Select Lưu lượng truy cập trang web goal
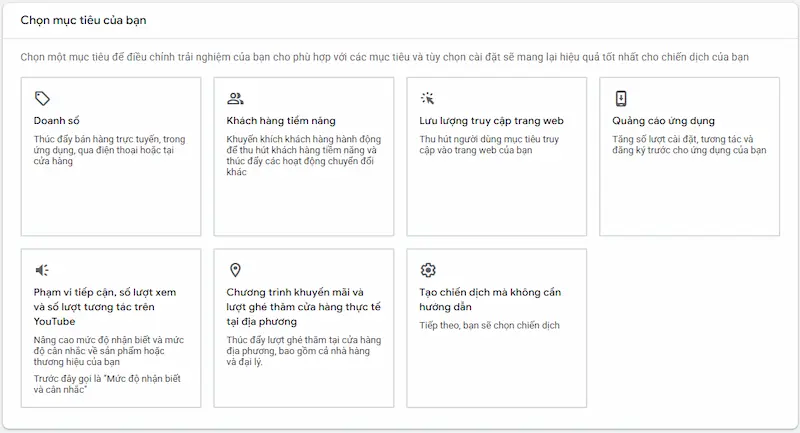The image size is (800, 433). [484, 121]
